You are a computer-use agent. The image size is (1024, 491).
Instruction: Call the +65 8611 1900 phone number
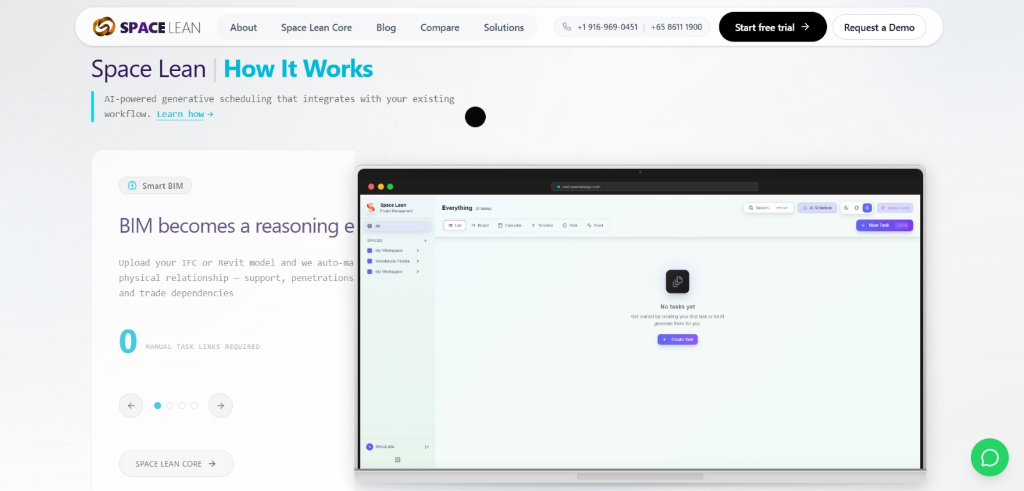tap(676, 27)
